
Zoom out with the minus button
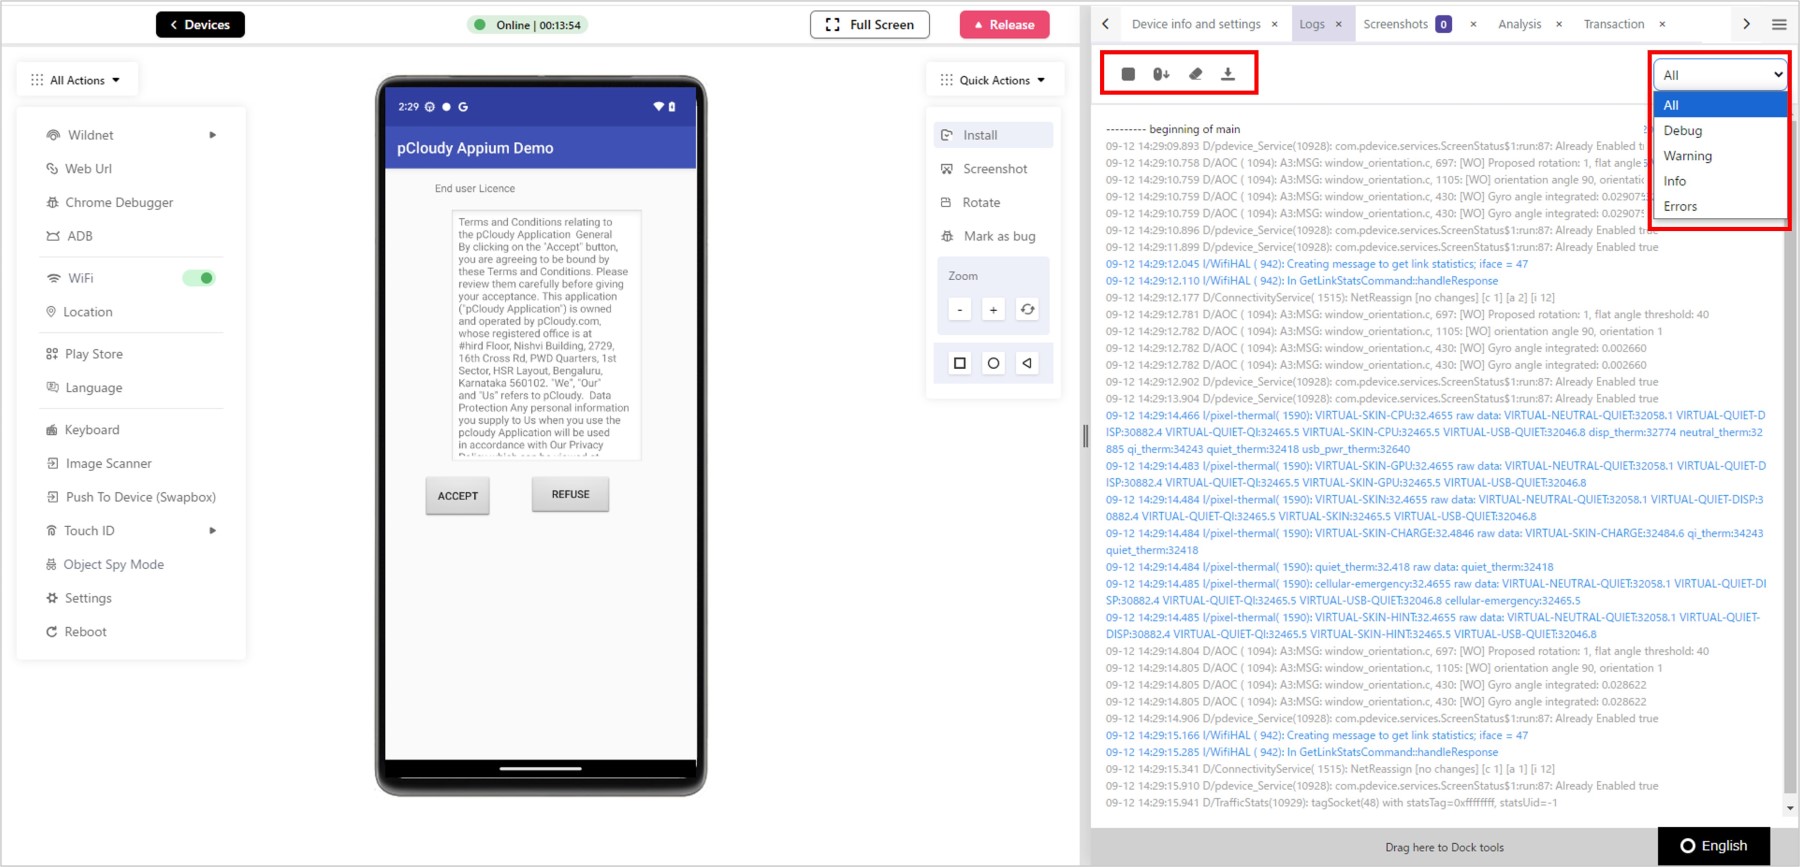(x=960, y=309)
